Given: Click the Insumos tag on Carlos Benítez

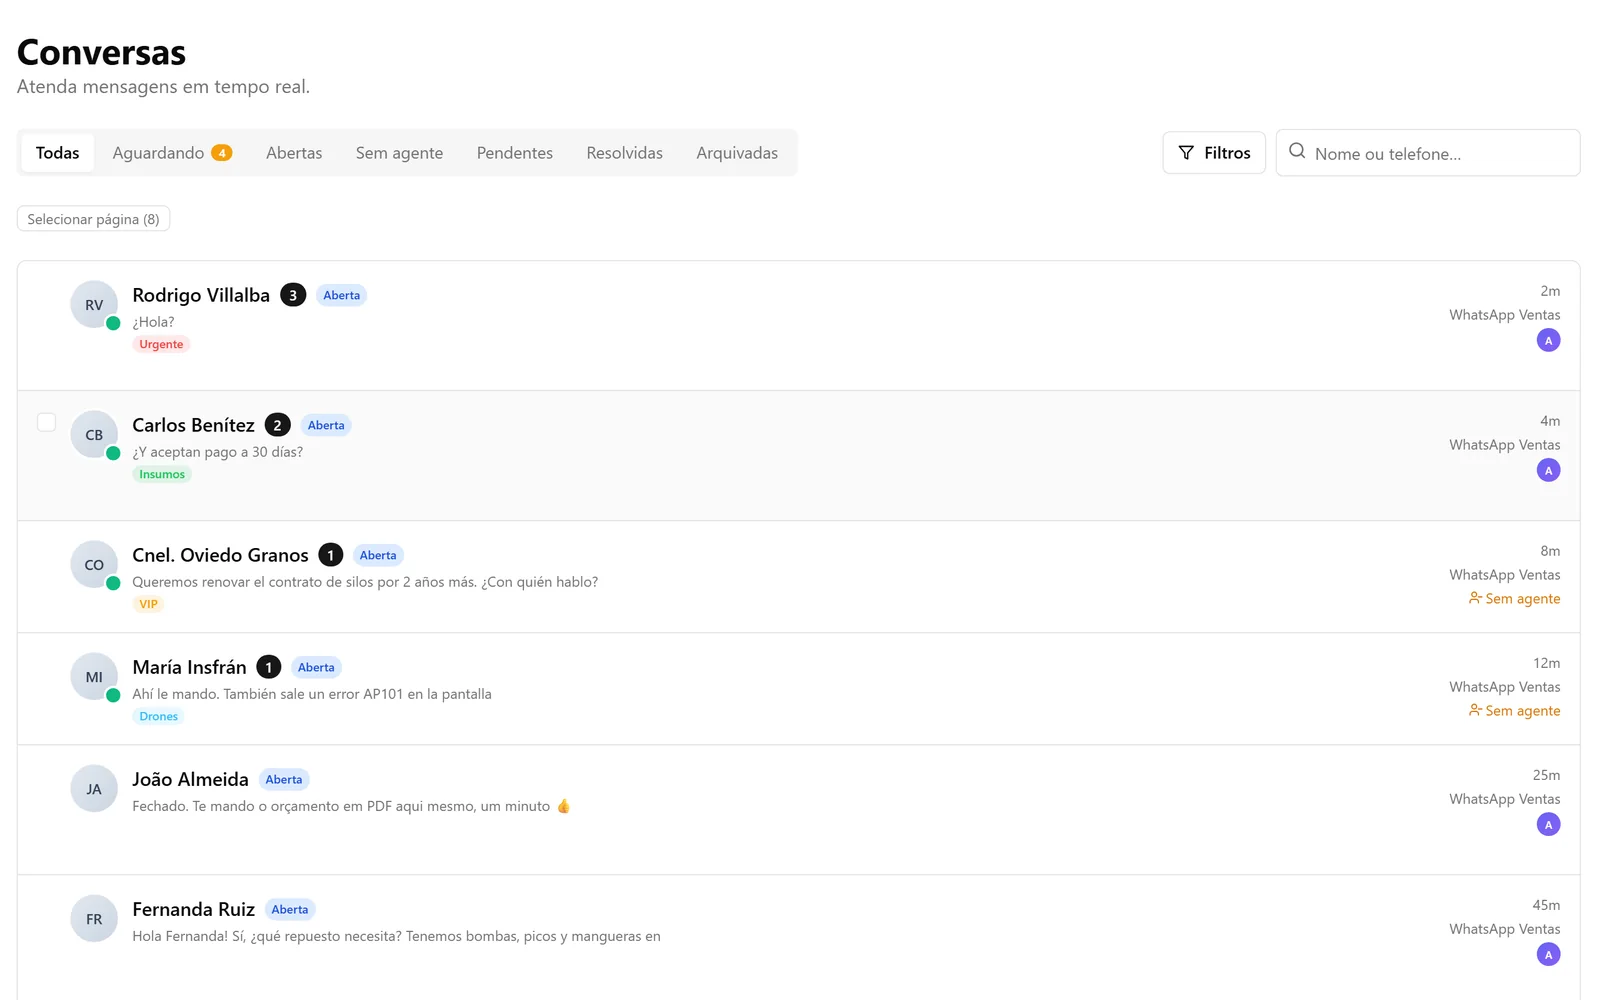Looking at the screenshot, I should (x=162, y=474).
